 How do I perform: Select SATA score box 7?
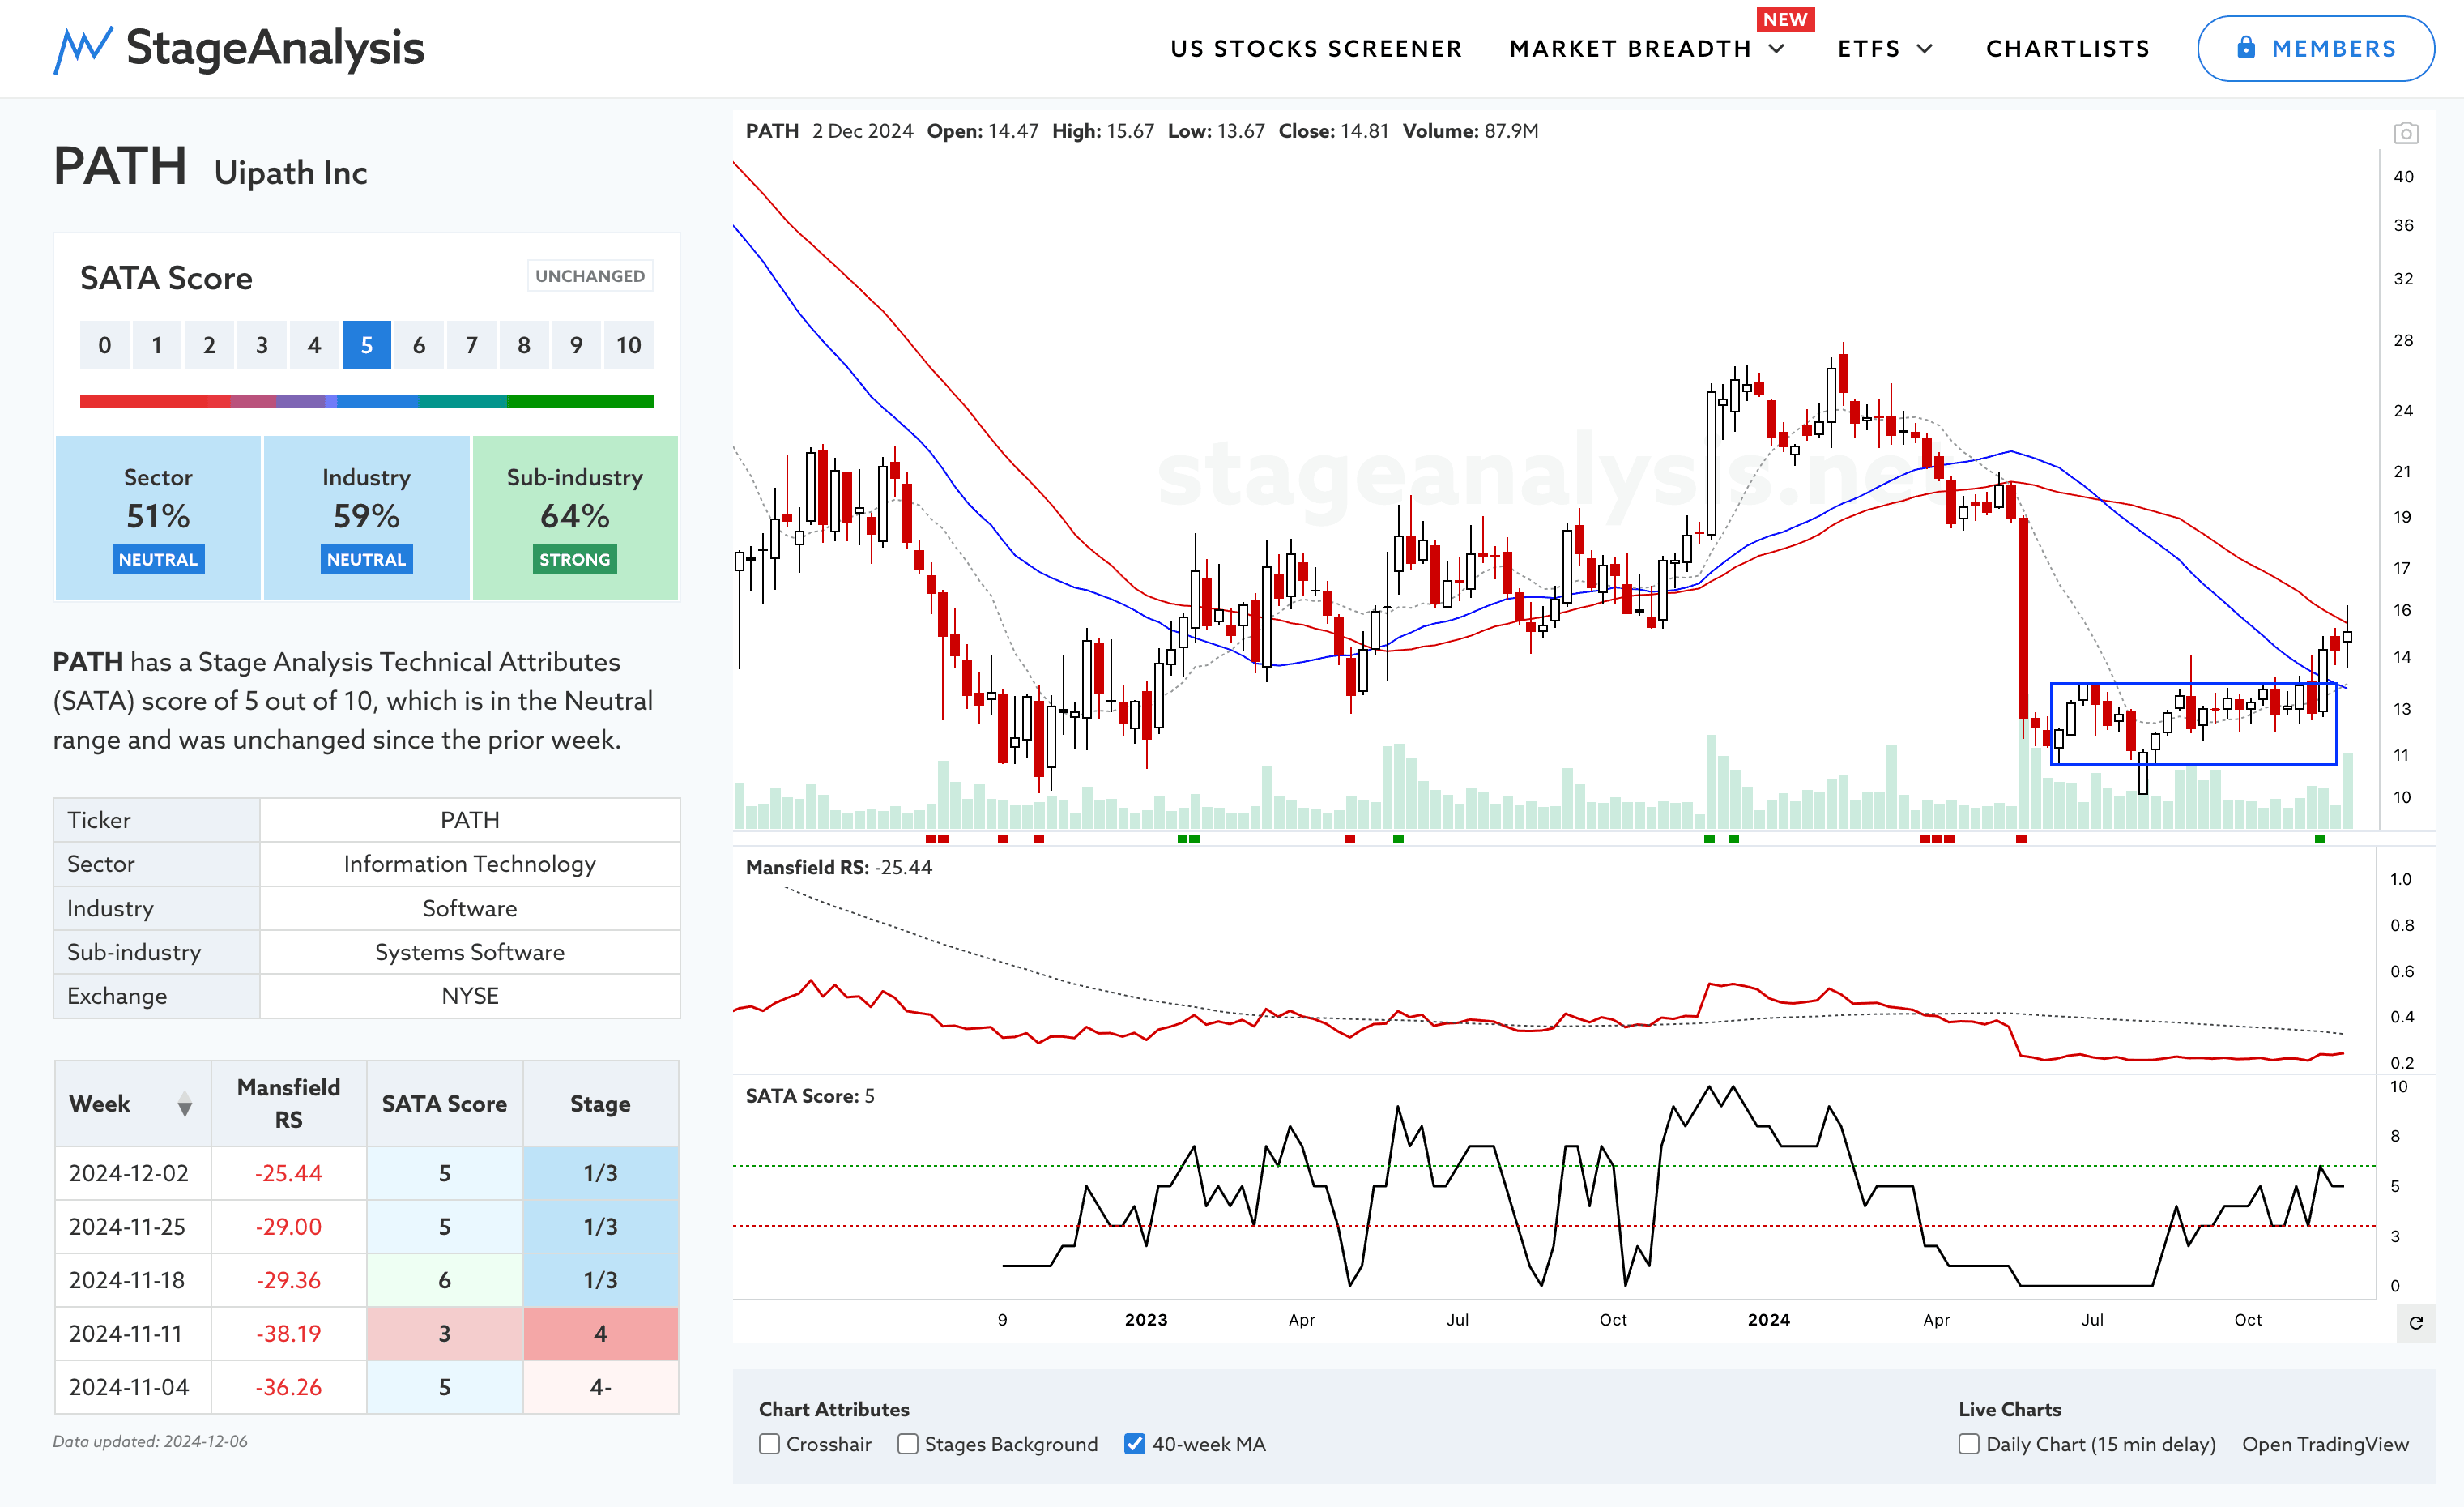[471, 345]
